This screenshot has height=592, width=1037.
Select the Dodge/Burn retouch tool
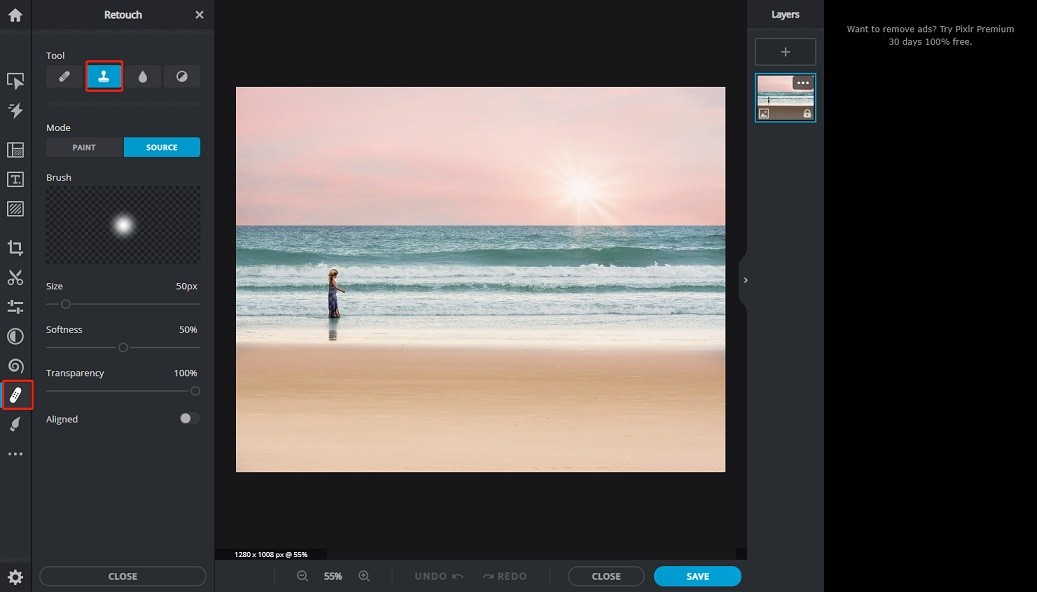tap(181, 76)
